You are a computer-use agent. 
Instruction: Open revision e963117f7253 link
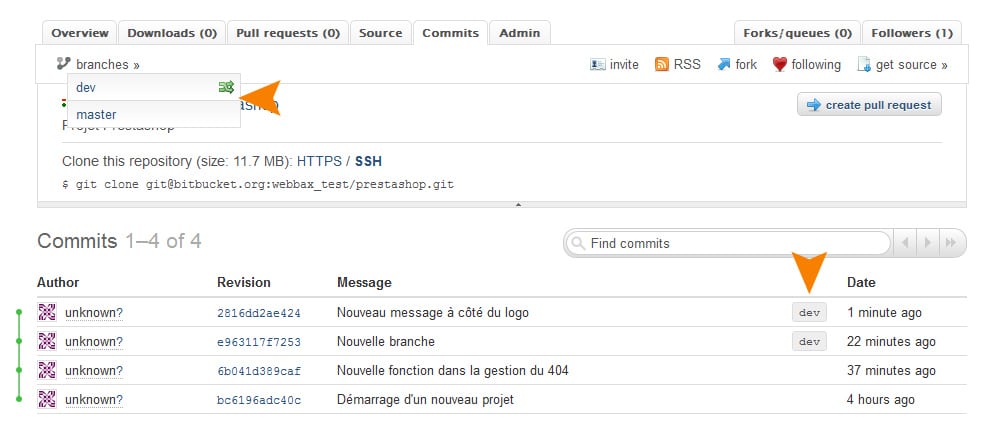tap(259, 342)
